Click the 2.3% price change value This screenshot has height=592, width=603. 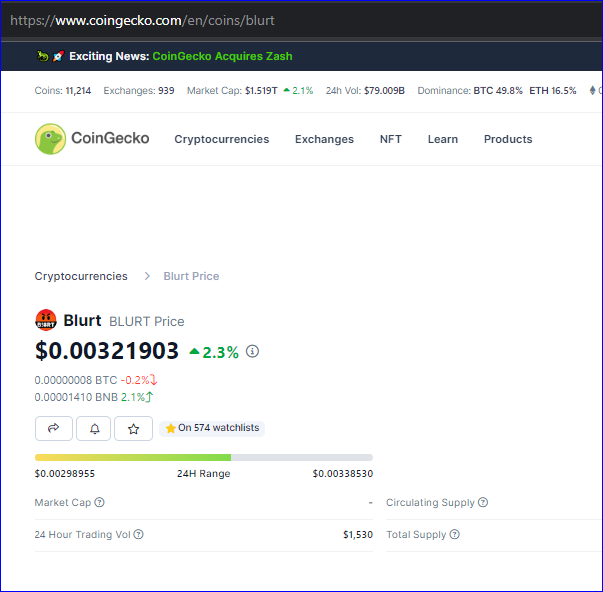click(x=220, y=352)
